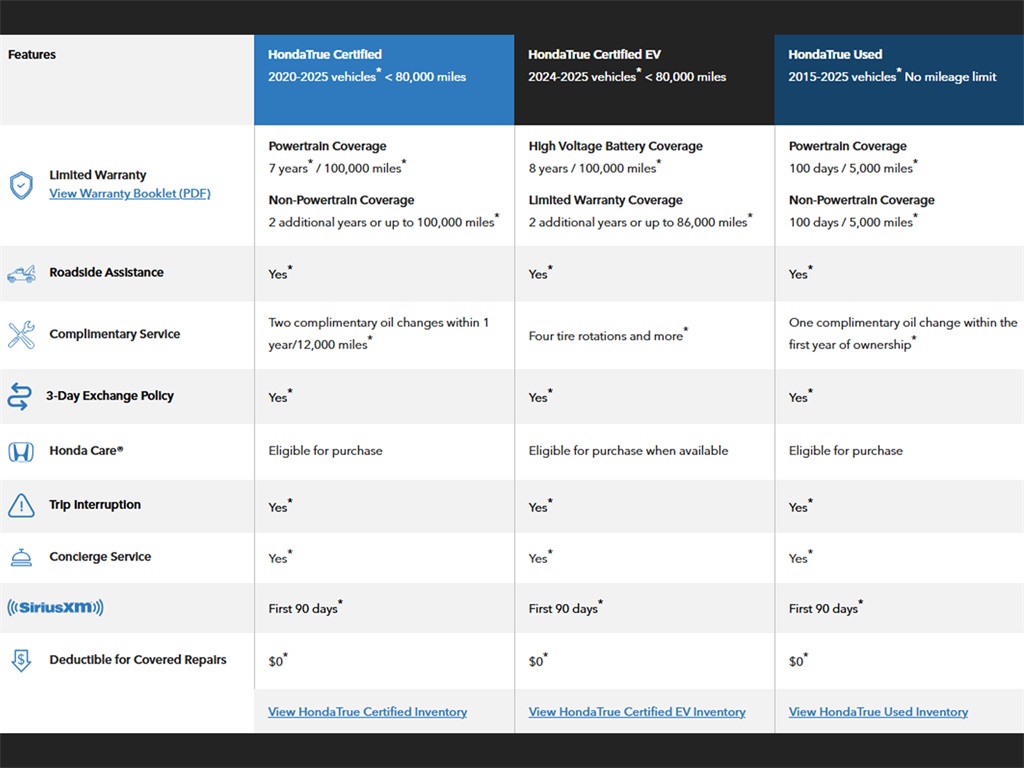
Task: Open the View Warranty Booklet (PDF) link
Action: coord(130,194)
